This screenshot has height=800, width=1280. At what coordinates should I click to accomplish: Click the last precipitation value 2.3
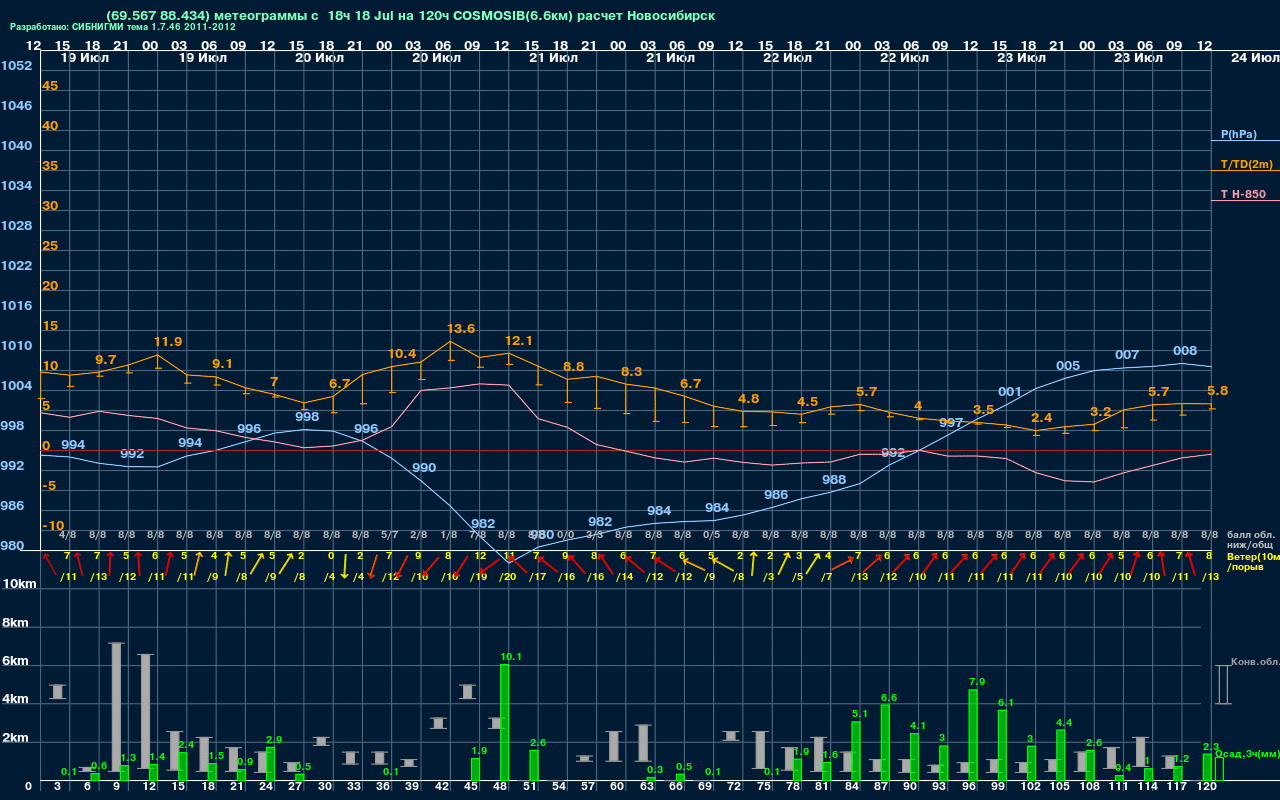point(1211,746)
